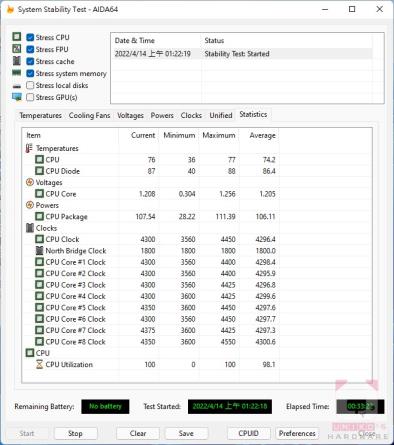Viewport: 394px width, 445px height.
Task: Click the Item column header
Action: (x=70, y=135)
